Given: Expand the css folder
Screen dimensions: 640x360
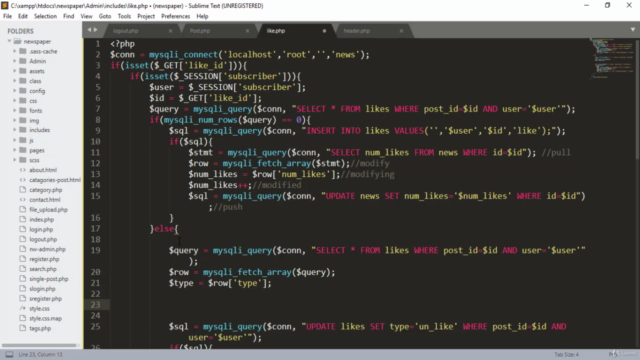Looking at the screenshot, I should [x=15, y=100].
